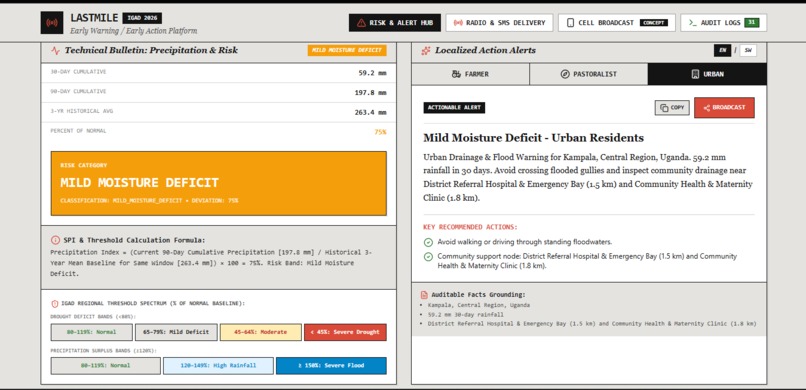This screenshot has width=806, height=390.
Task: Click the Mild Moisture Deficit header badge
Action: click(x=347, y=50)
